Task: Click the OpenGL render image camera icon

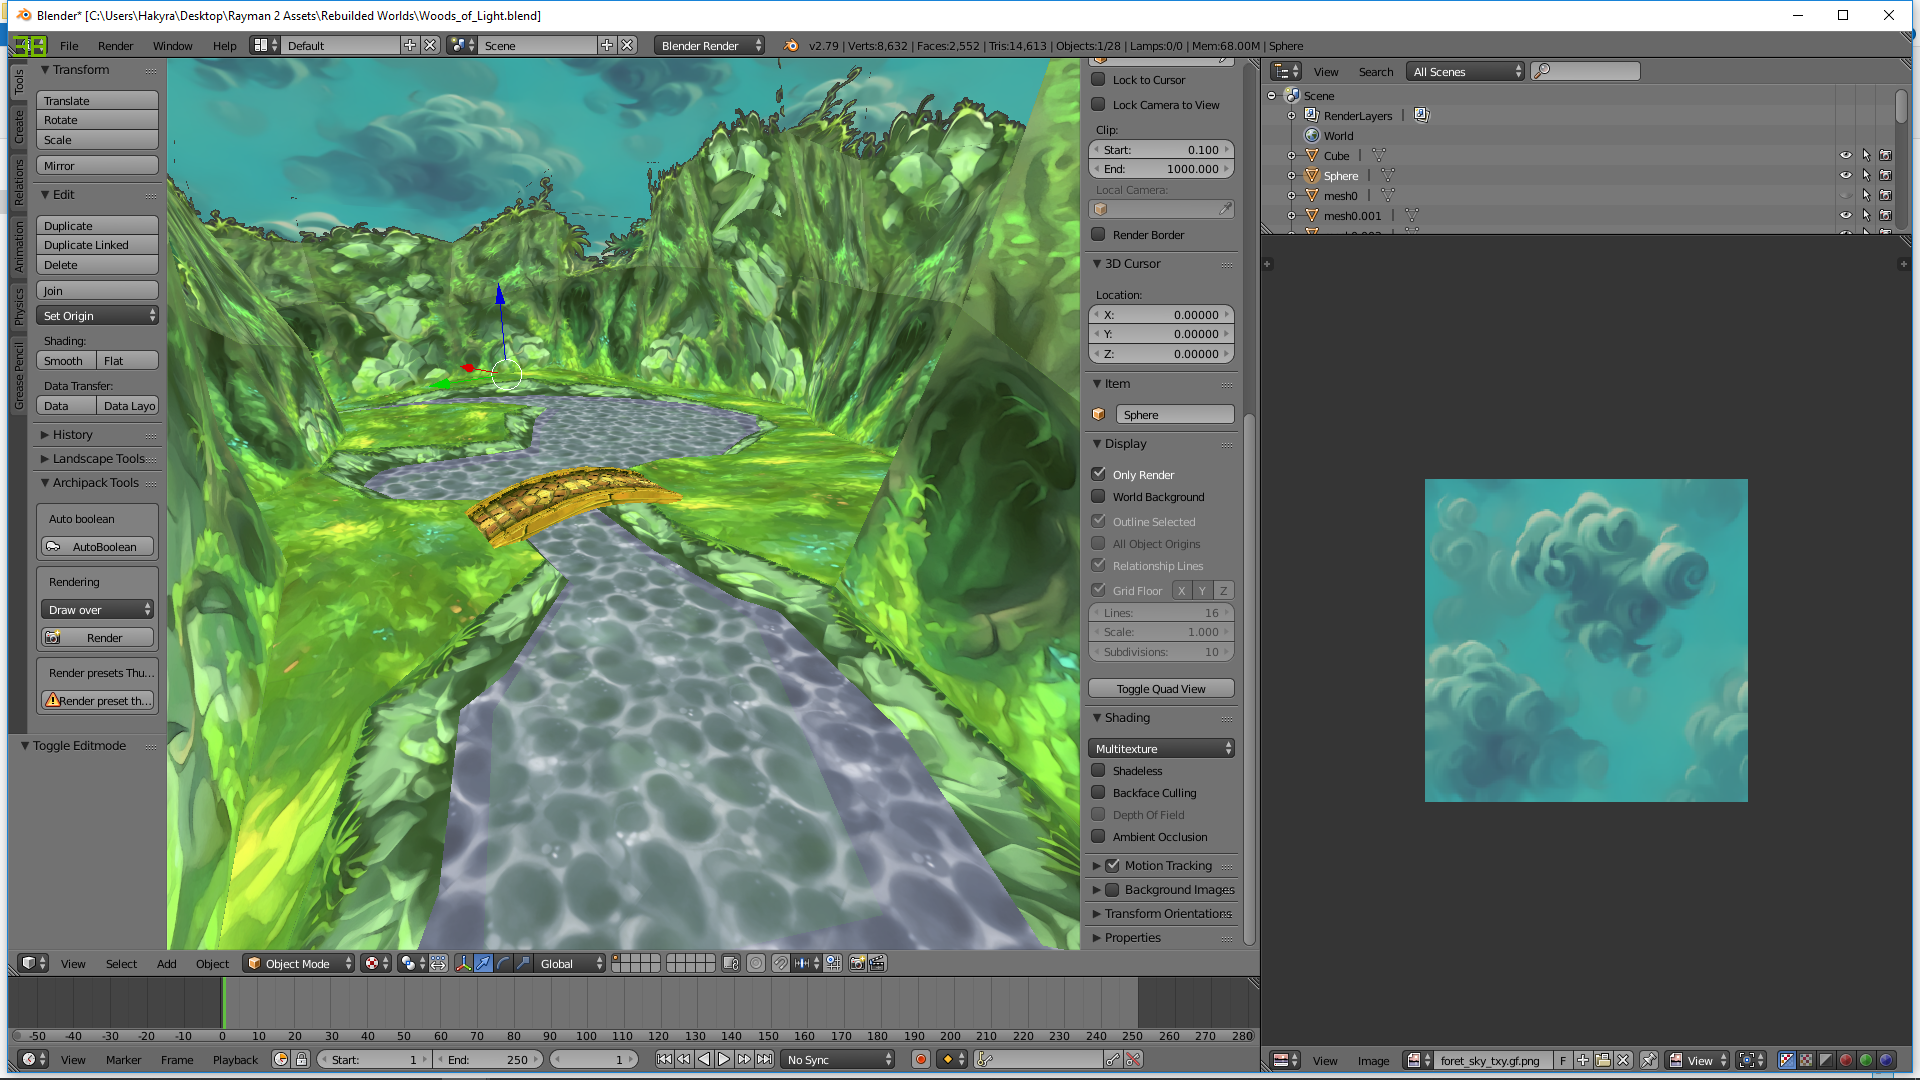Action: click(x=857, y=963)
